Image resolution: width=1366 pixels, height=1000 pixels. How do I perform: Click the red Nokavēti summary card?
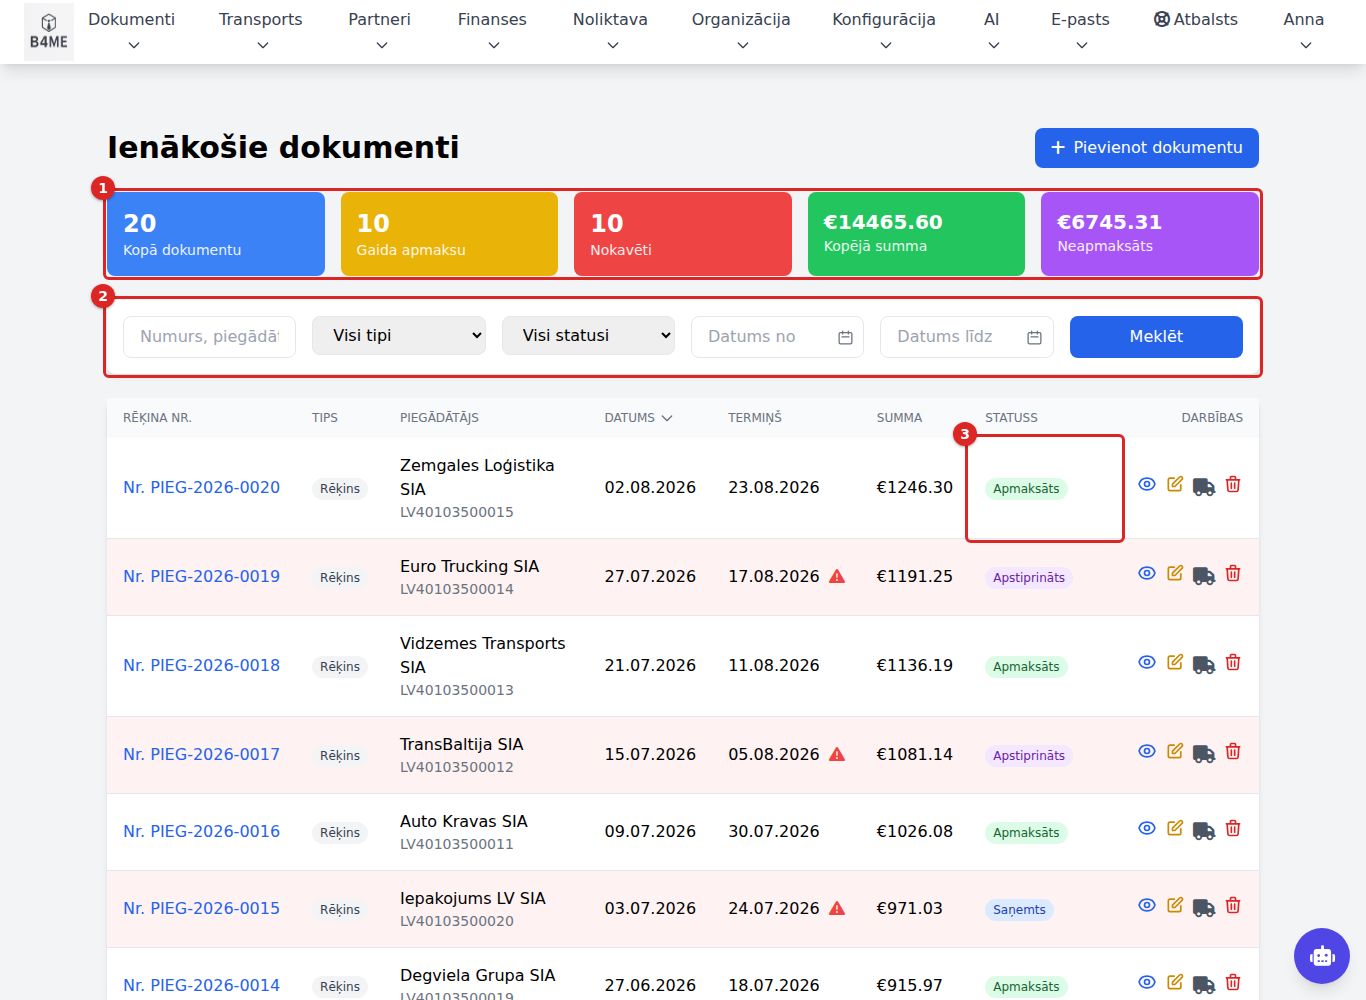pyautogui.click(x=683, y=234)
